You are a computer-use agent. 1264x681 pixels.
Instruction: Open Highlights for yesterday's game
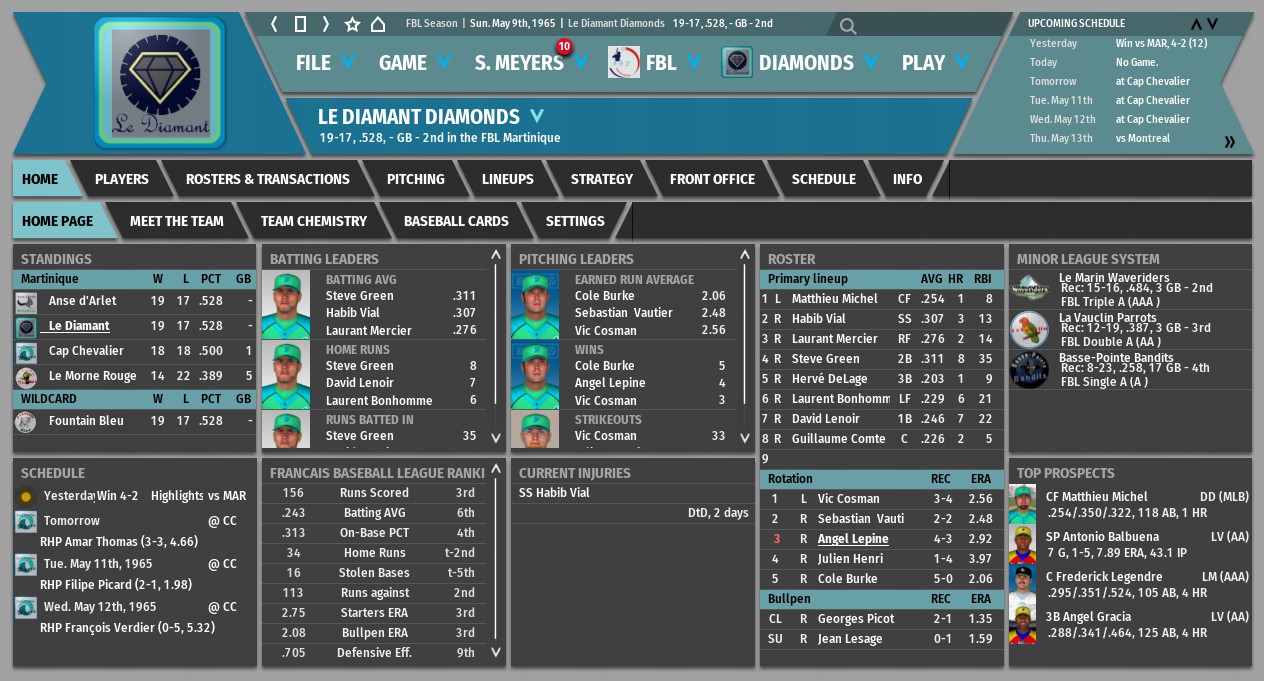pyautogui.click(x=177, y=496)
